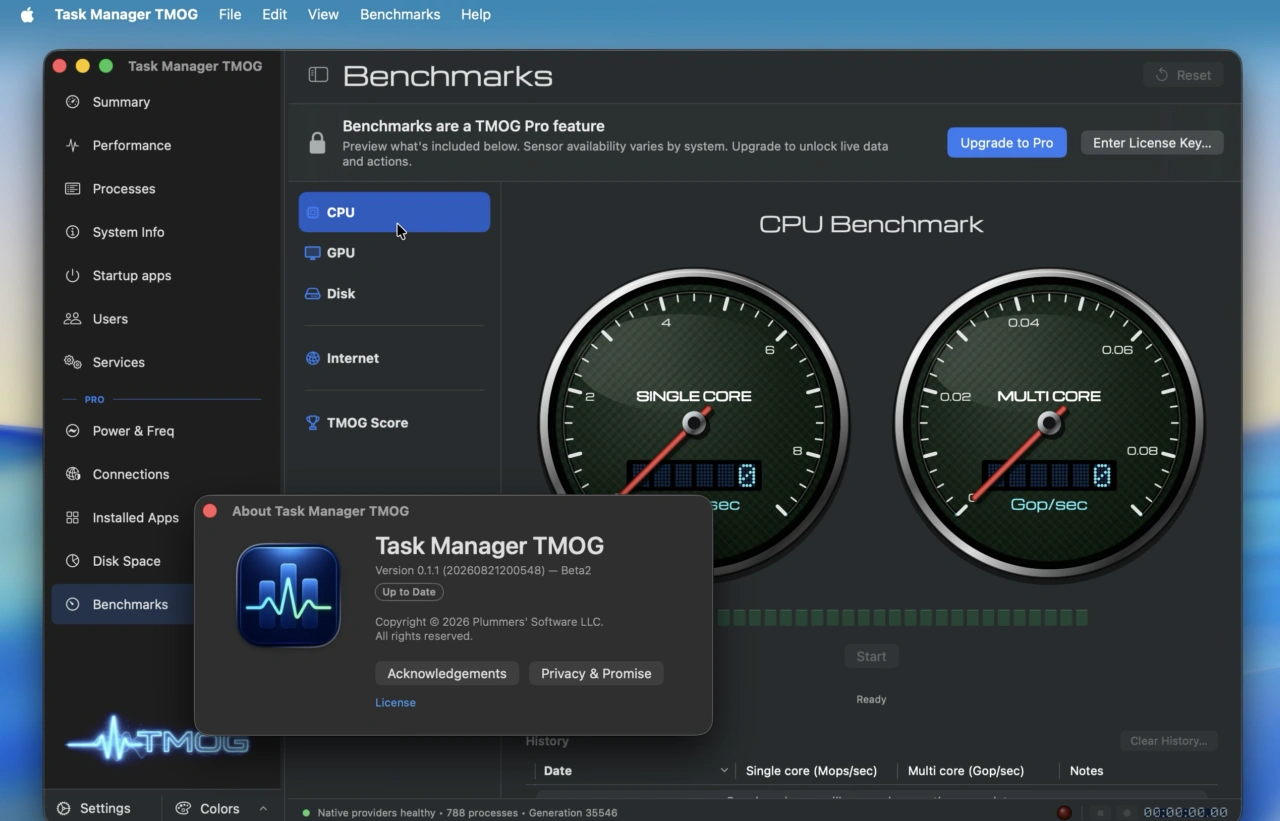1280x821 pixels.
Task: Click the Ready status text
Action: tap(871, 699)
